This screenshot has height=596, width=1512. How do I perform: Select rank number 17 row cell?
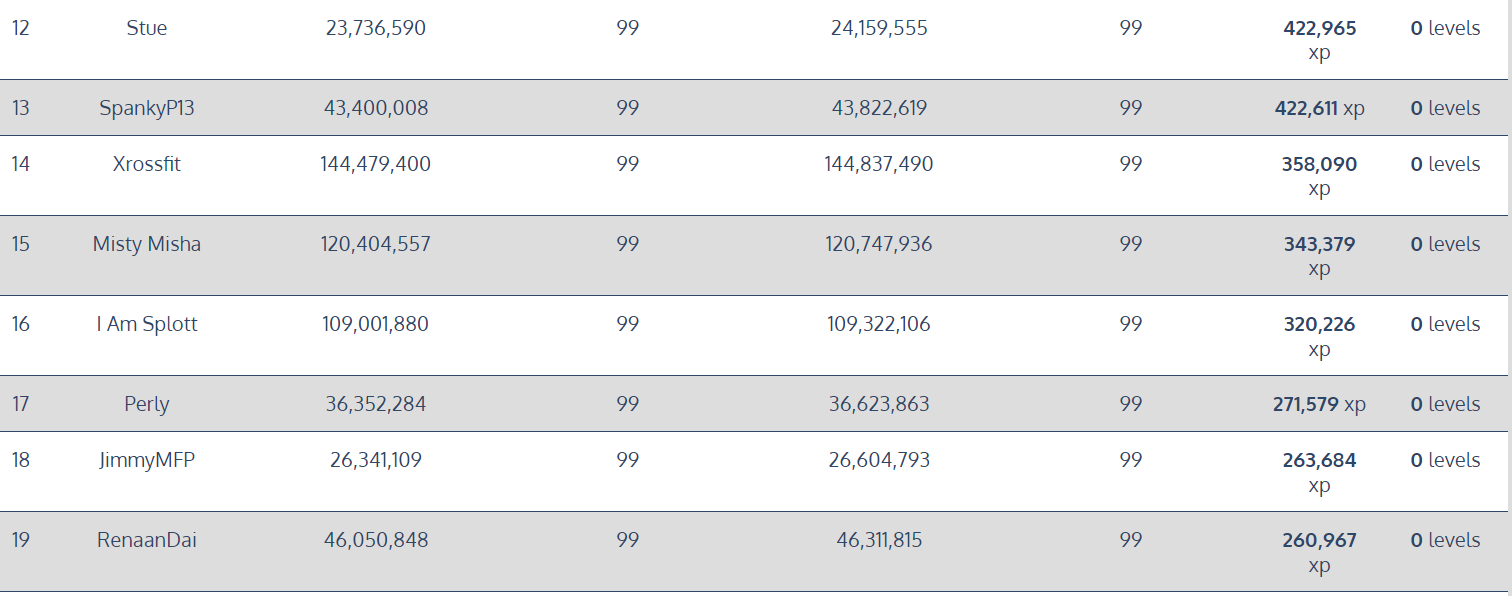pos(21,404)
